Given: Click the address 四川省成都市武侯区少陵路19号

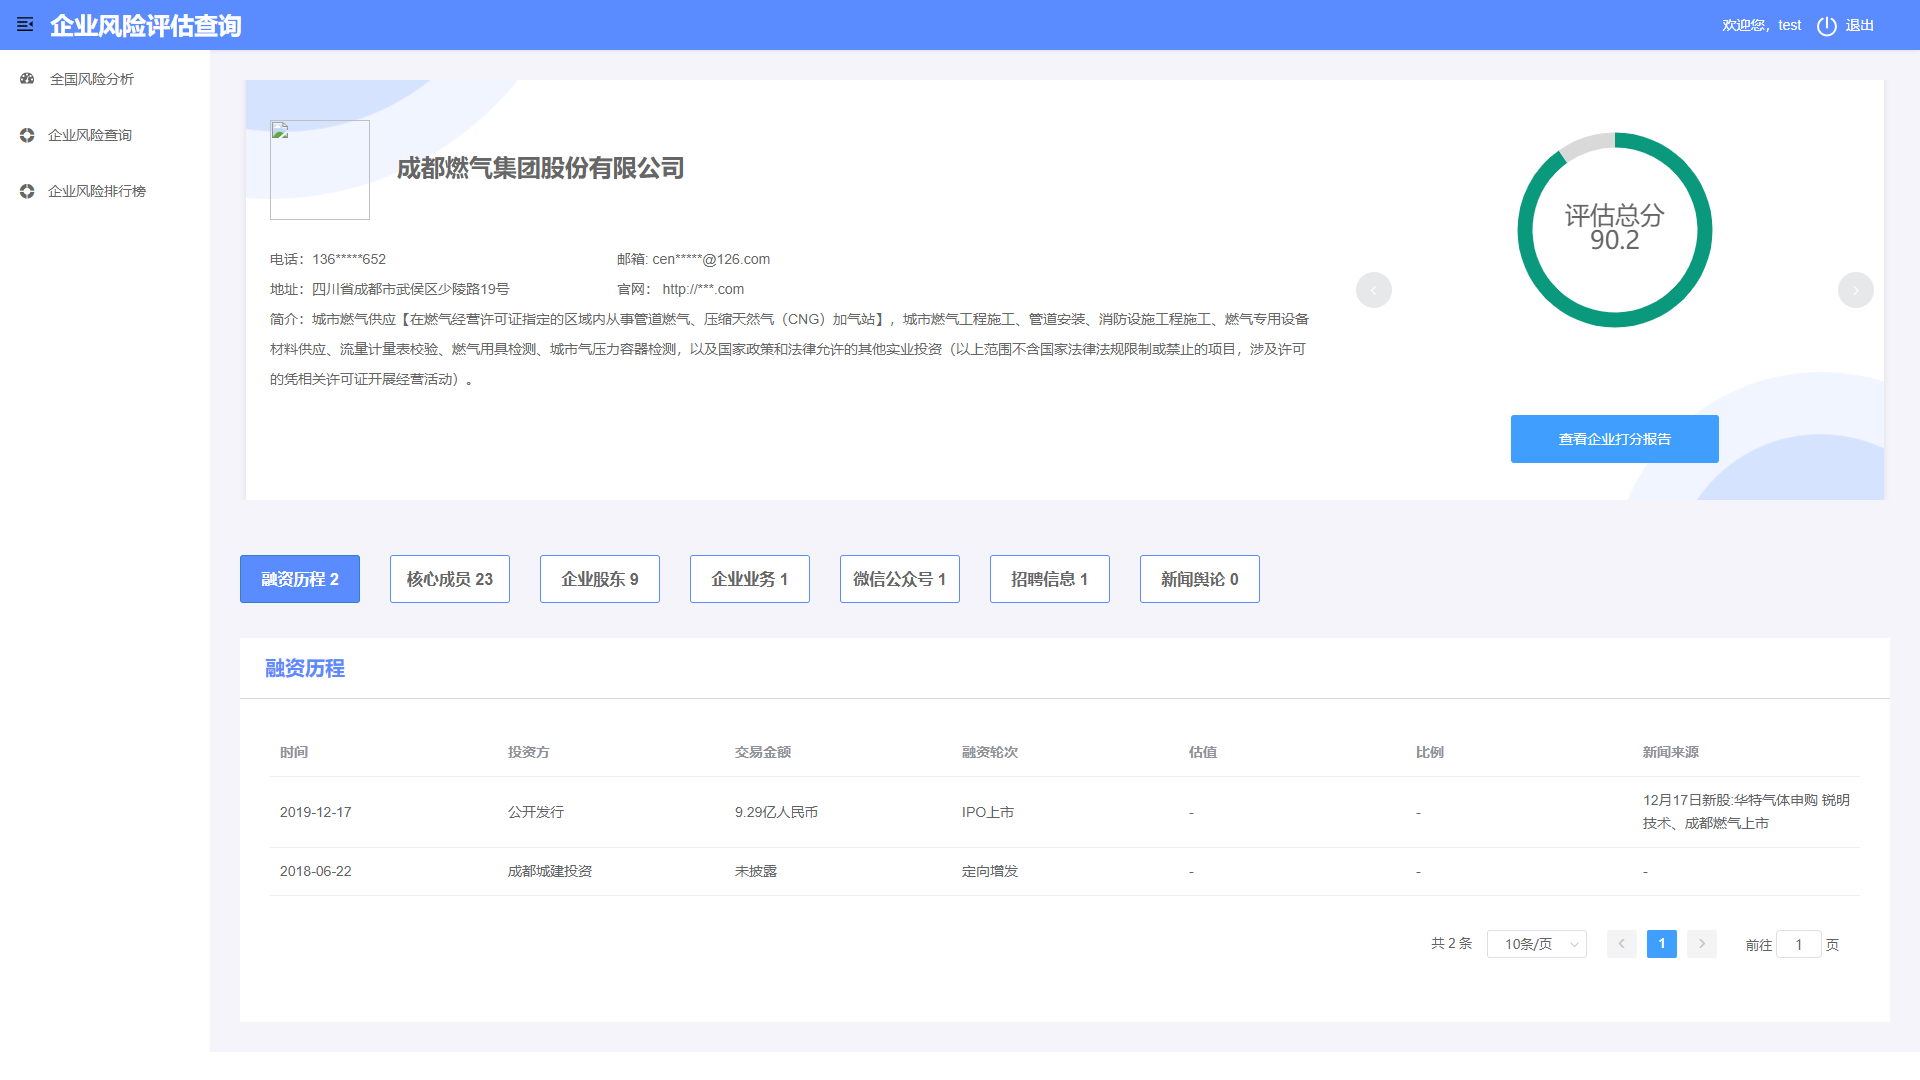Looking at the screenshot, I should tap(411, 289).
